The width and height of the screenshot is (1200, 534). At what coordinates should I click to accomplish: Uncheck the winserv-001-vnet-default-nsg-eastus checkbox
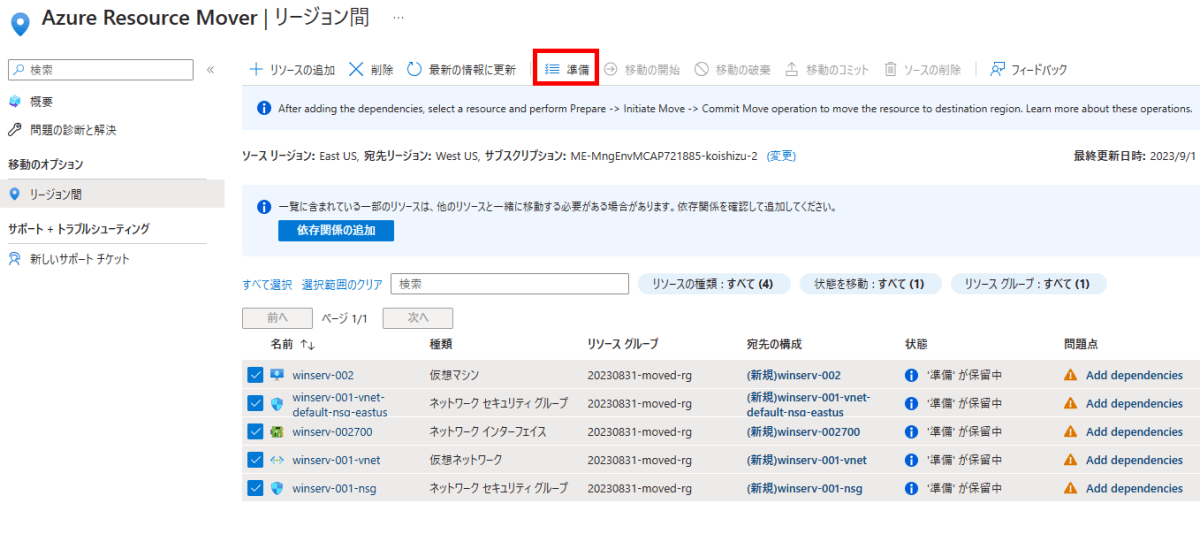click(255, 403)
